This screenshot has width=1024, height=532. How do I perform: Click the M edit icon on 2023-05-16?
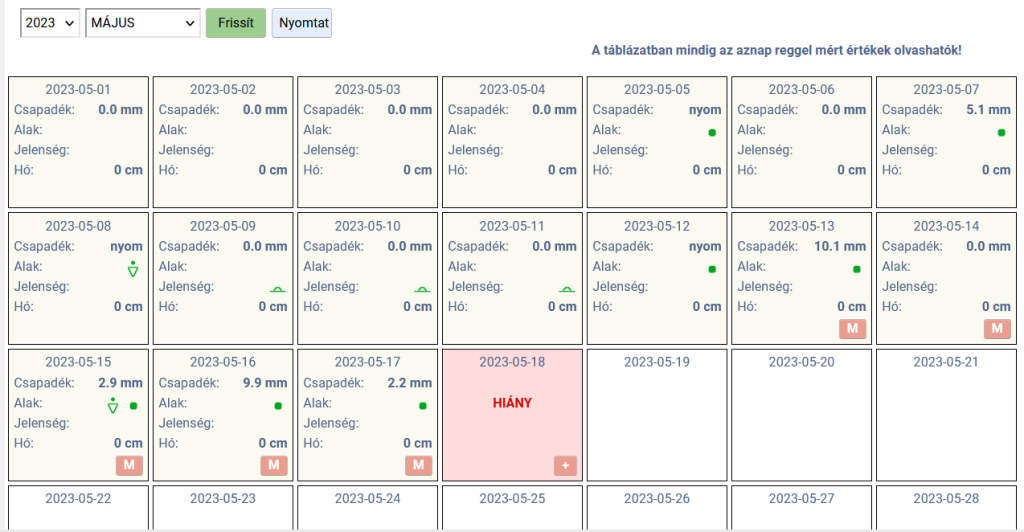coord(274,465)
